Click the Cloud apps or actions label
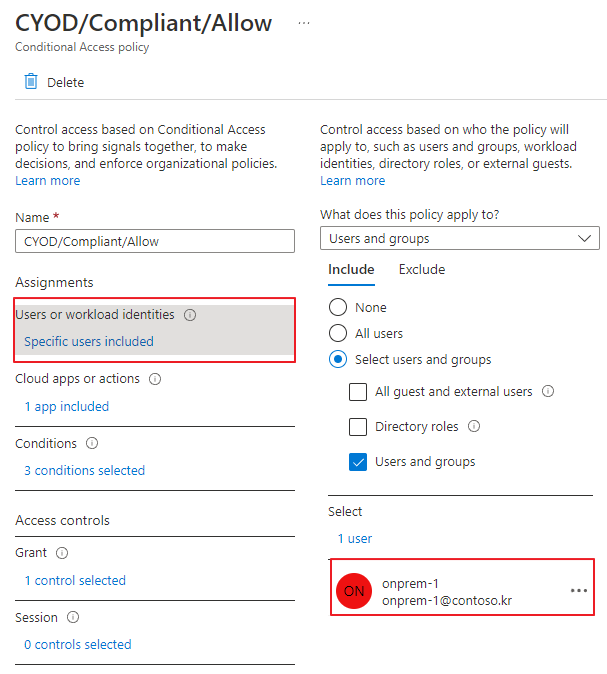 tap(77, 379)
